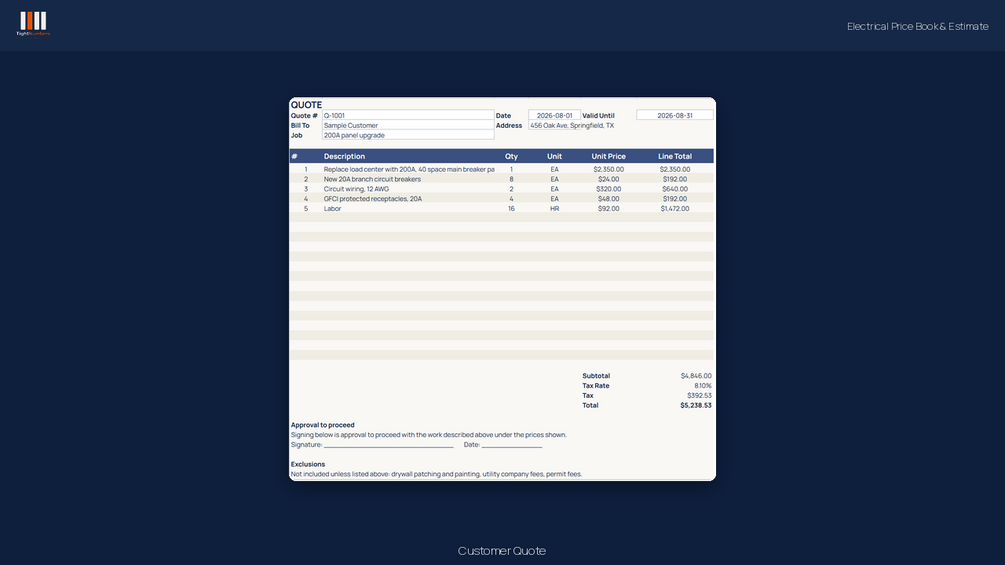The height and width of the screenshot is (565, 1005).
Task: Select the $640.00 line total cell
Action: [675, 189]
